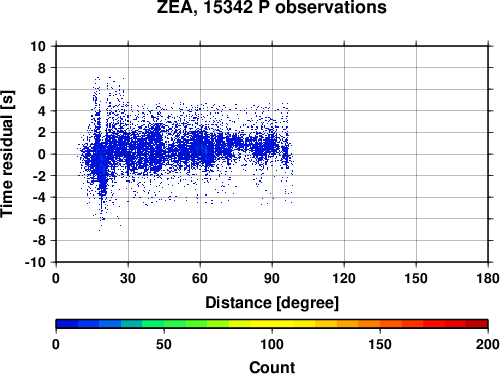Select the dark blue colorbar segment near 0
Screen dimensions: 500x374
coord(67,324)
